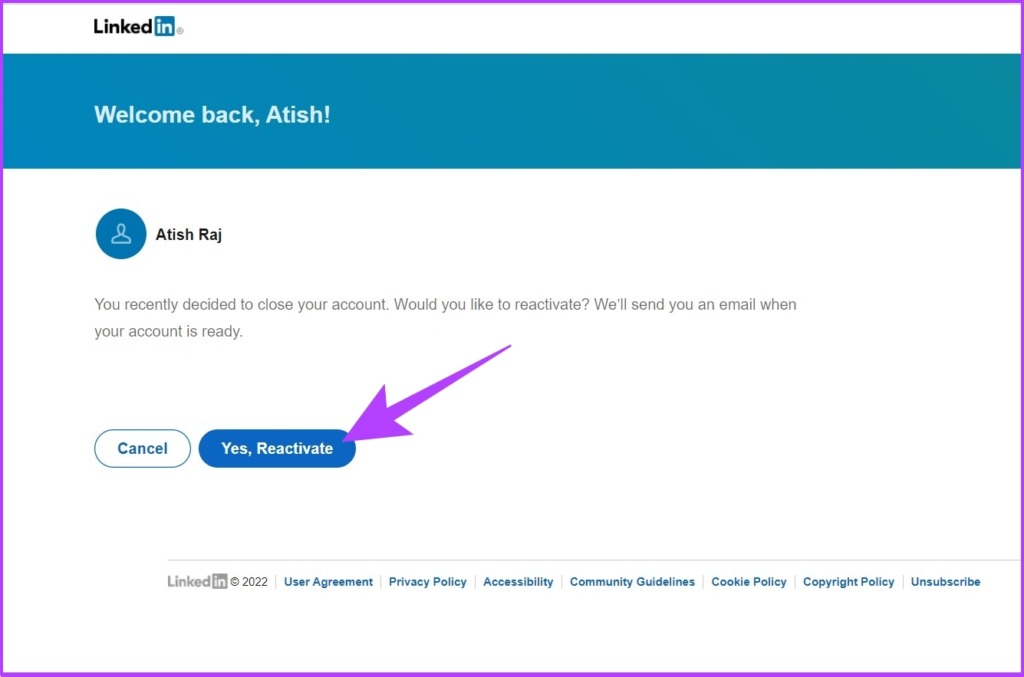Click the gray LinkedIn logo in the footer
This screenshot has height=677, width=1024.
[197, 581]
